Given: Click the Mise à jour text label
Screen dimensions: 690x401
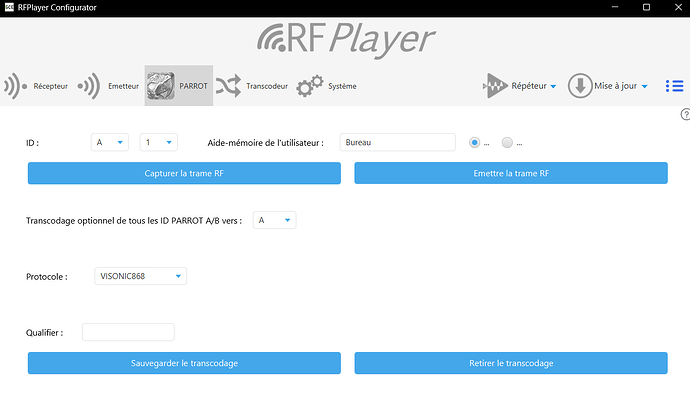Looking at the screenshot, I should click(615, 86).
